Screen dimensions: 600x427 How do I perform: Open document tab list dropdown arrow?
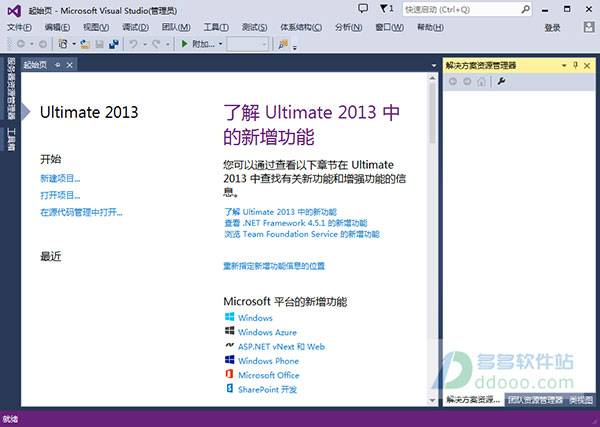pyautogui.click(x=434, y=66)
